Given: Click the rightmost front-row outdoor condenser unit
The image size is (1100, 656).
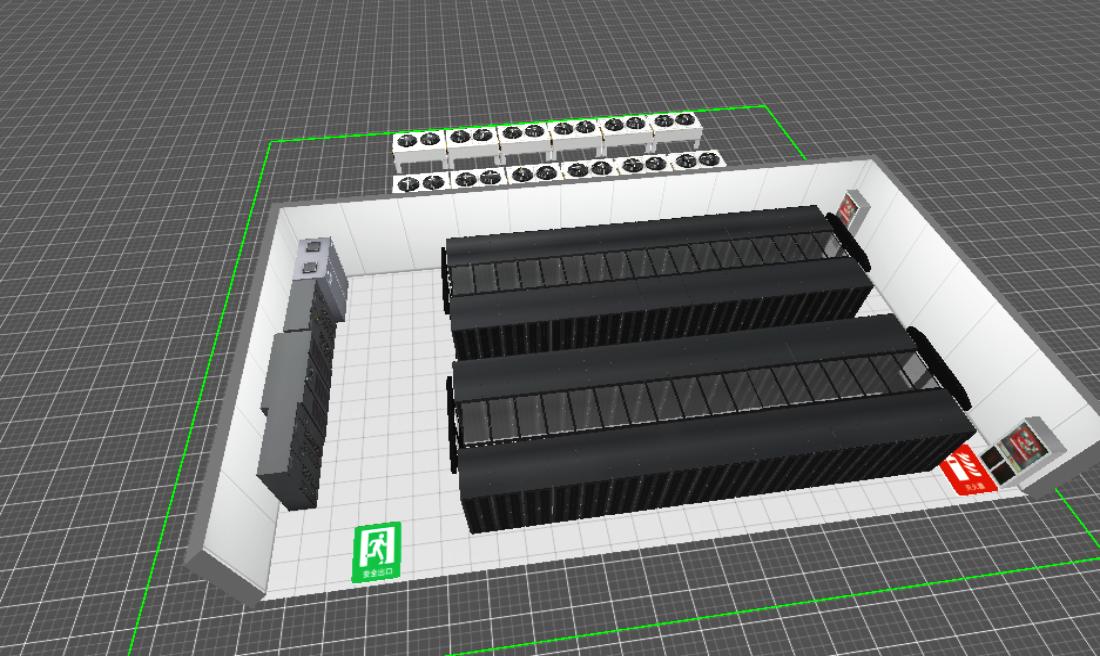Looking at the screenshot, I should [696, 162].
